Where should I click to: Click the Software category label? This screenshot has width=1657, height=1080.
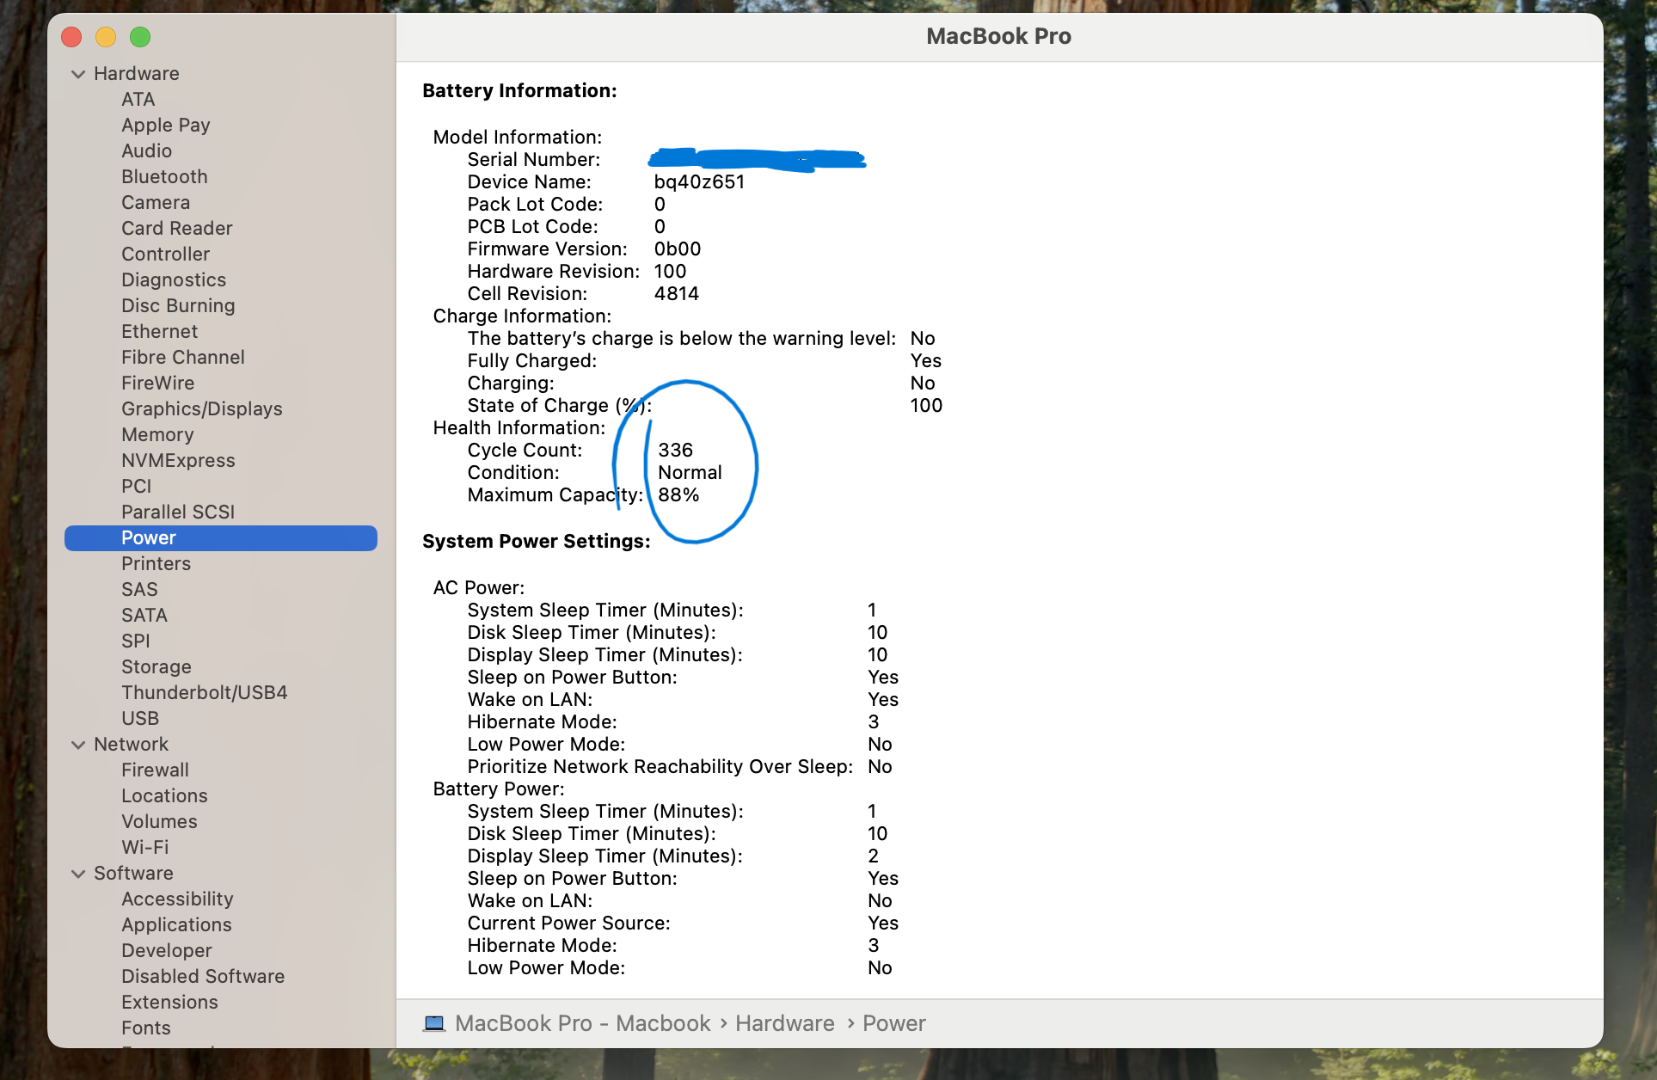(134, 874)
